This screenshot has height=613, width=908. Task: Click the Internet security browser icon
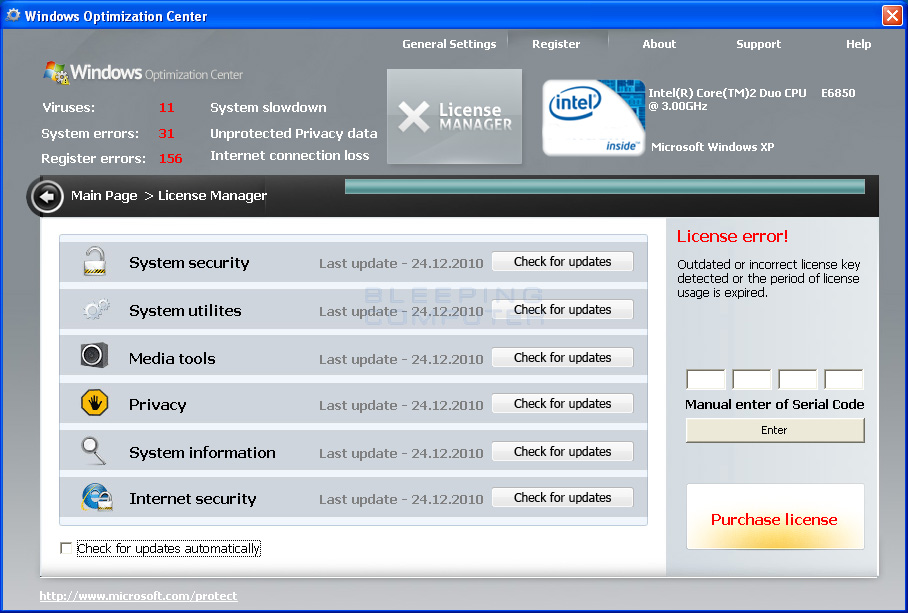coord(94,497)
